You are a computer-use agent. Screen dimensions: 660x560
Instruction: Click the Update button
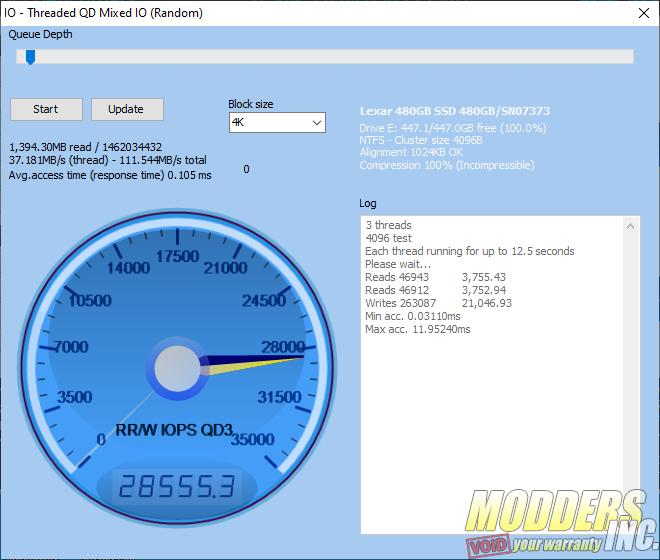click(x=127, y=109)
